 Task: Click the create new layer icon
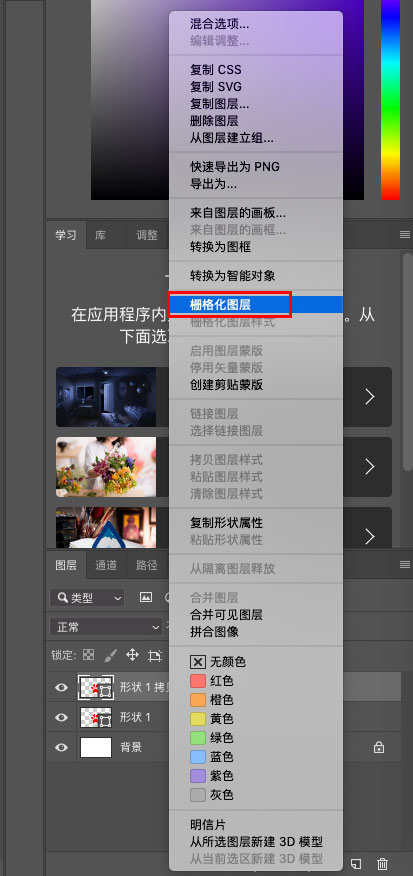pos(356,864)
